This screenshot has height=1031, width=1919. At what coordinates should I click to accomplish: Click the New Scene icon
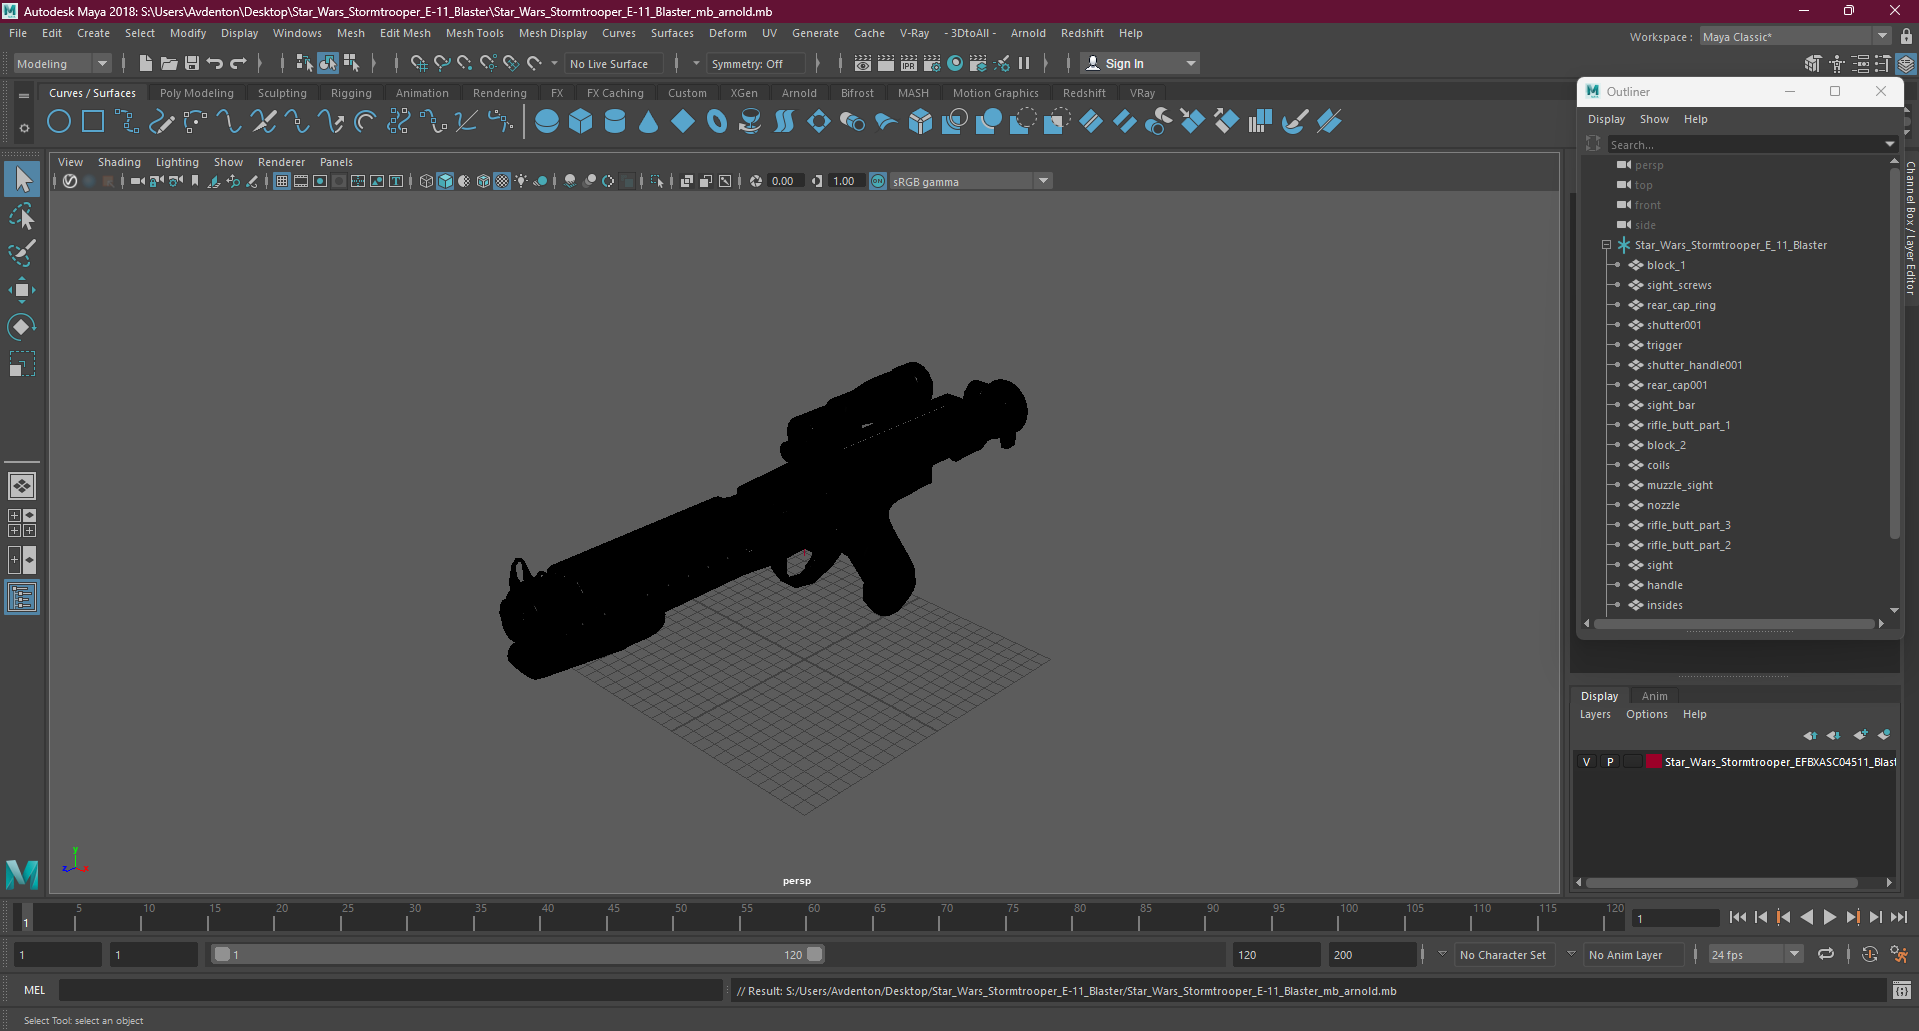tap(146, 63)
